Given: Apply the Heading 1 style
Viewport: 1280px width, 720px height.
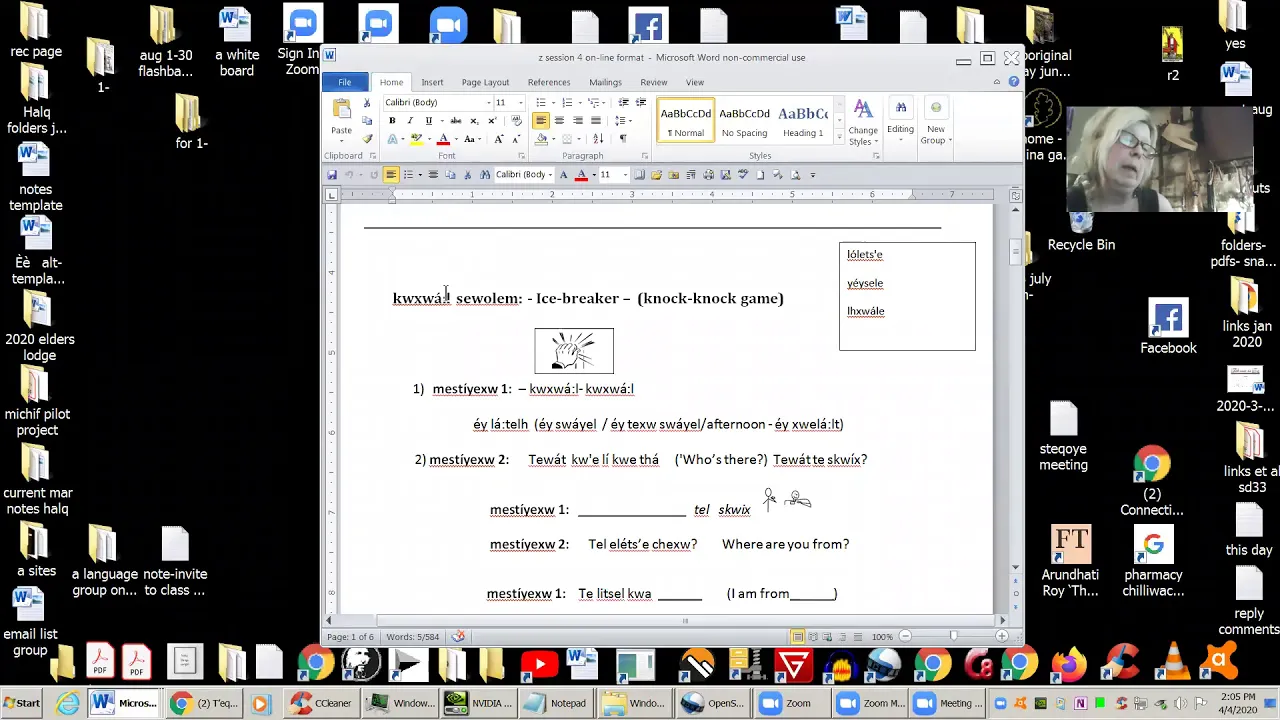Looking at the screenshot, I should (x=803, y=122).
